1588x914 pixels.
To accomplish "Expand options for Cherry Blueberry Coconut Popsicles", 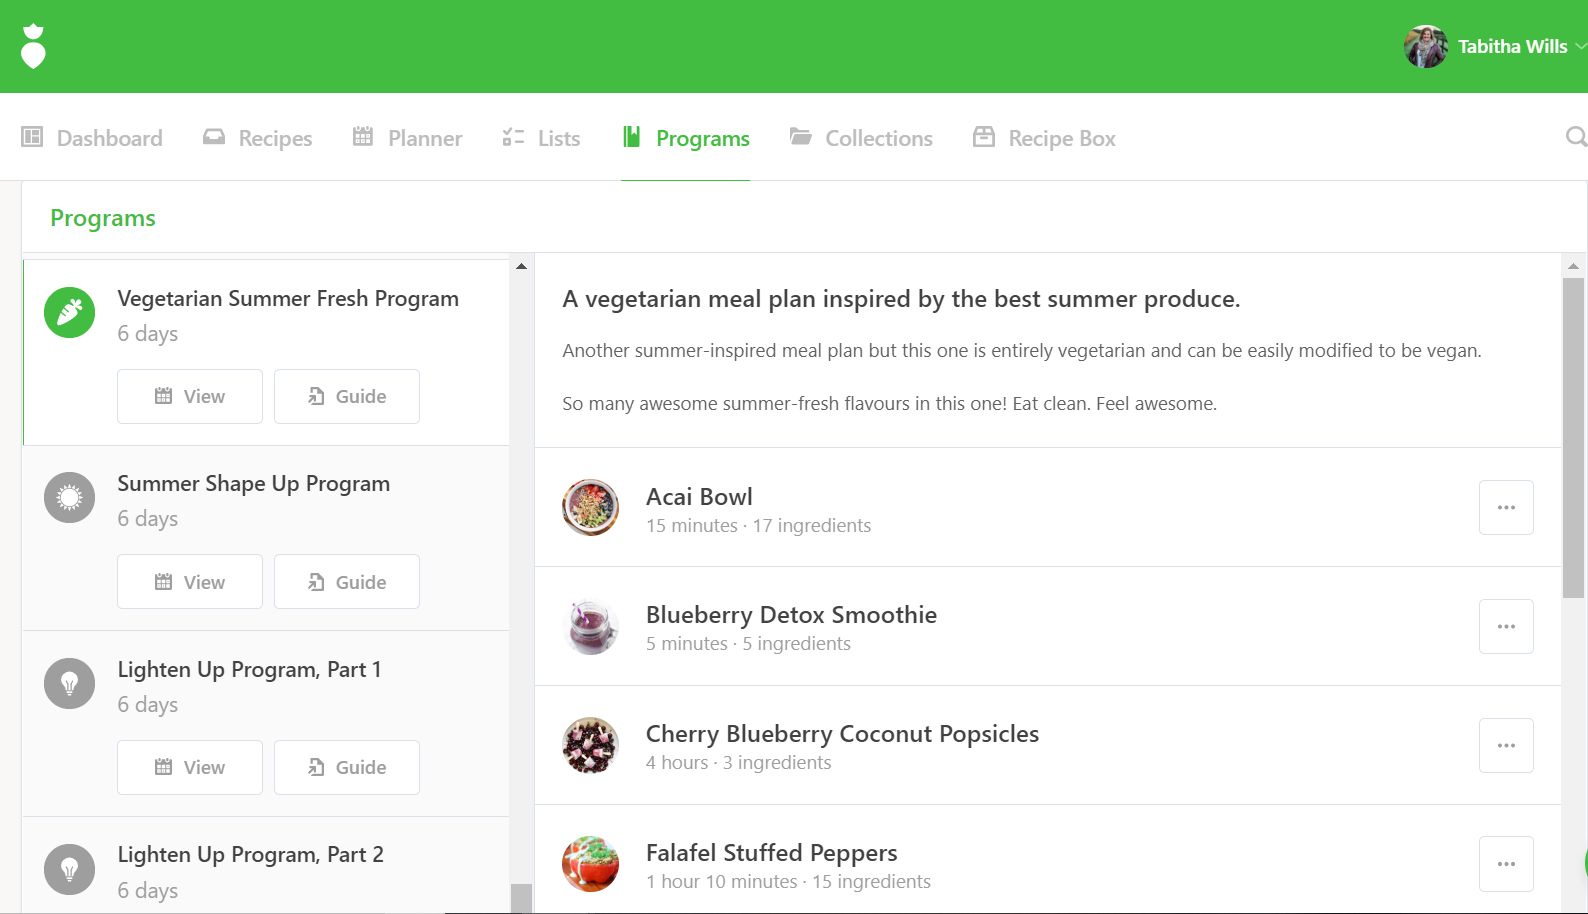I will (x=1506, y=746).
